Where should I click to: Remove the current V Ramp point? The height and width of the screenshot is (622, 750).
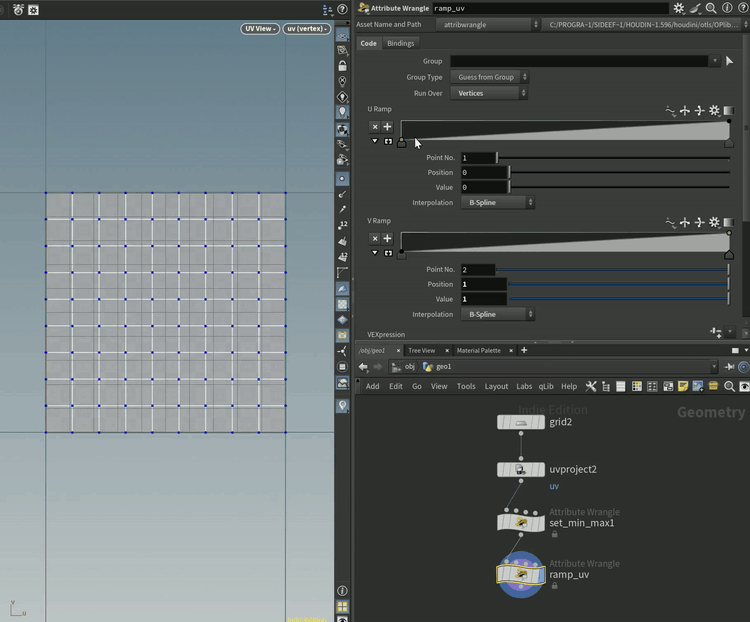[375, 239]
